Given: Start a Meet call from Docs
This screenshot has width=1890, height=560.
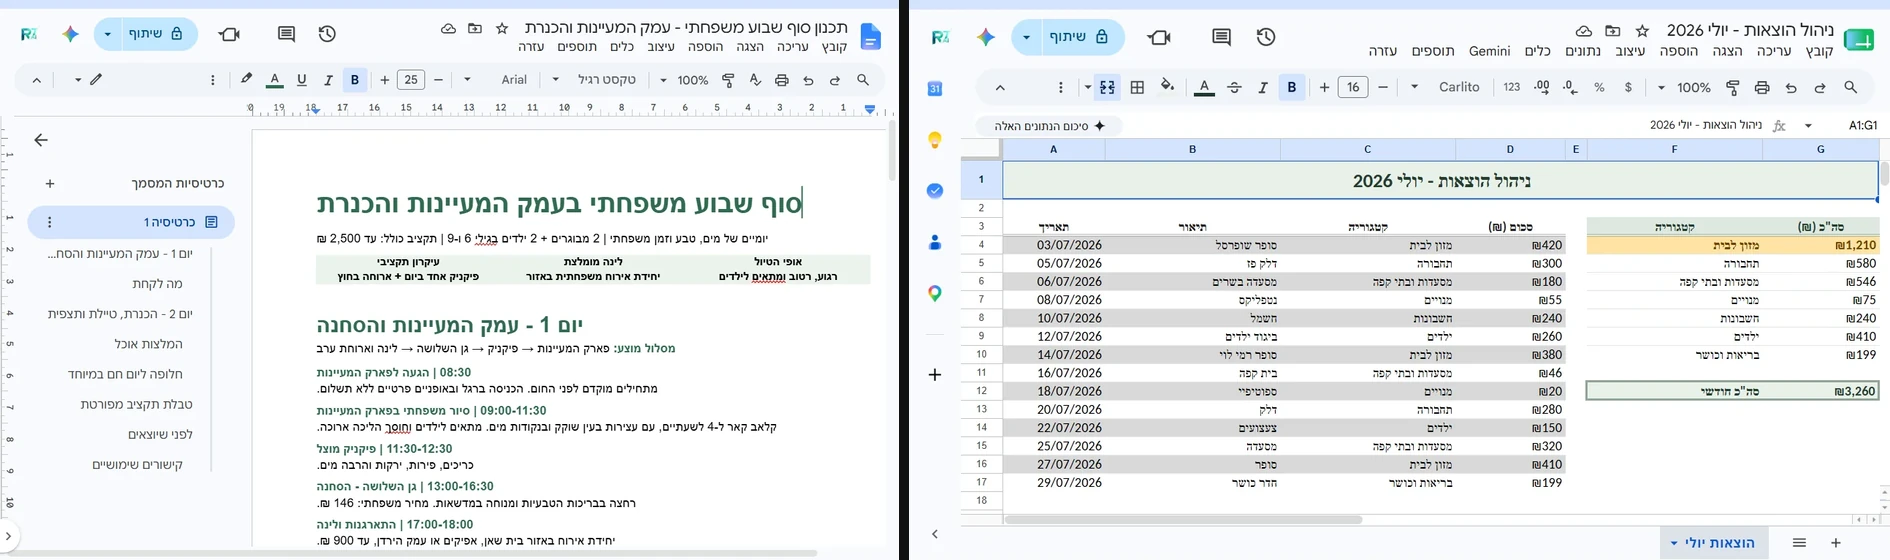Looking at the screenshot, I should [x=229, y=34].
